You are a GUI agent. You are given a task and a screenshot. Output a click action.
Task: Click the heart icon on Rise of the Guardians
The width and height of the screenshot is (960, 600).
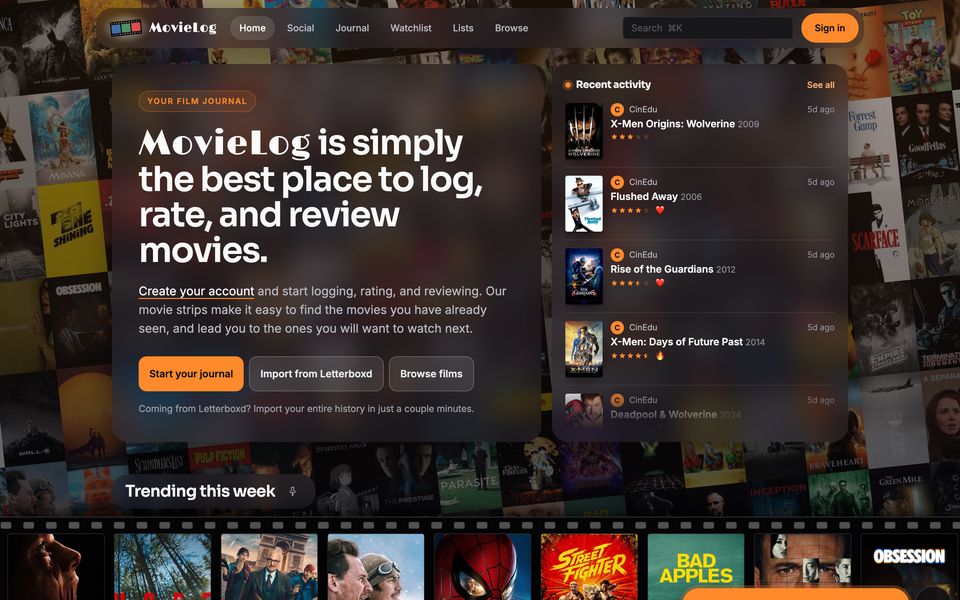pyautogui.click(x=659, y=283)
